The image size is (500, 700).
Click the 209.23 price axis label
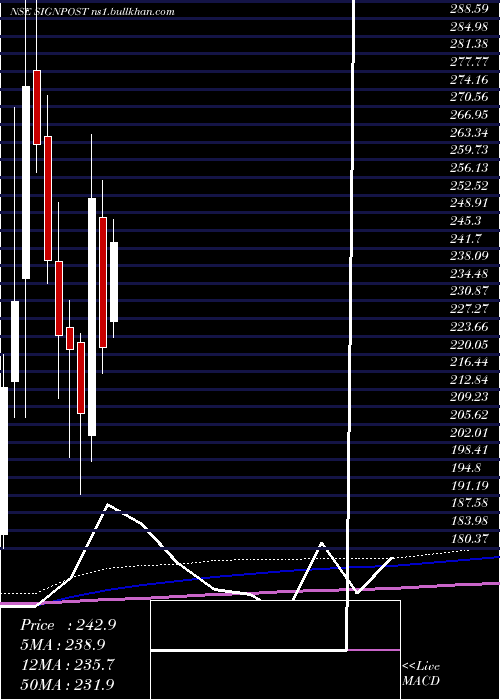click(x=469, y=397)
